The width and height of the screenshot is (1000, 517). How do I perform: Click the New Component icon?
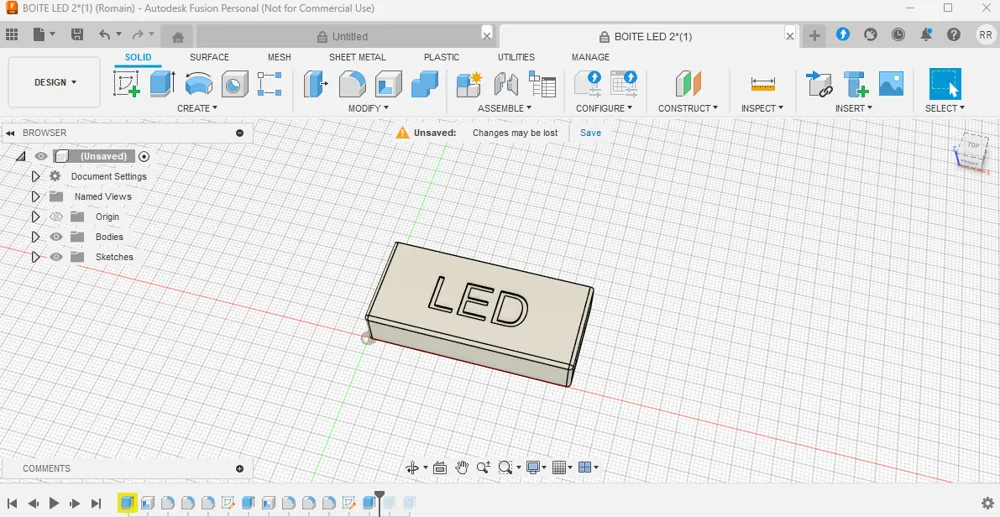point(470,84)
